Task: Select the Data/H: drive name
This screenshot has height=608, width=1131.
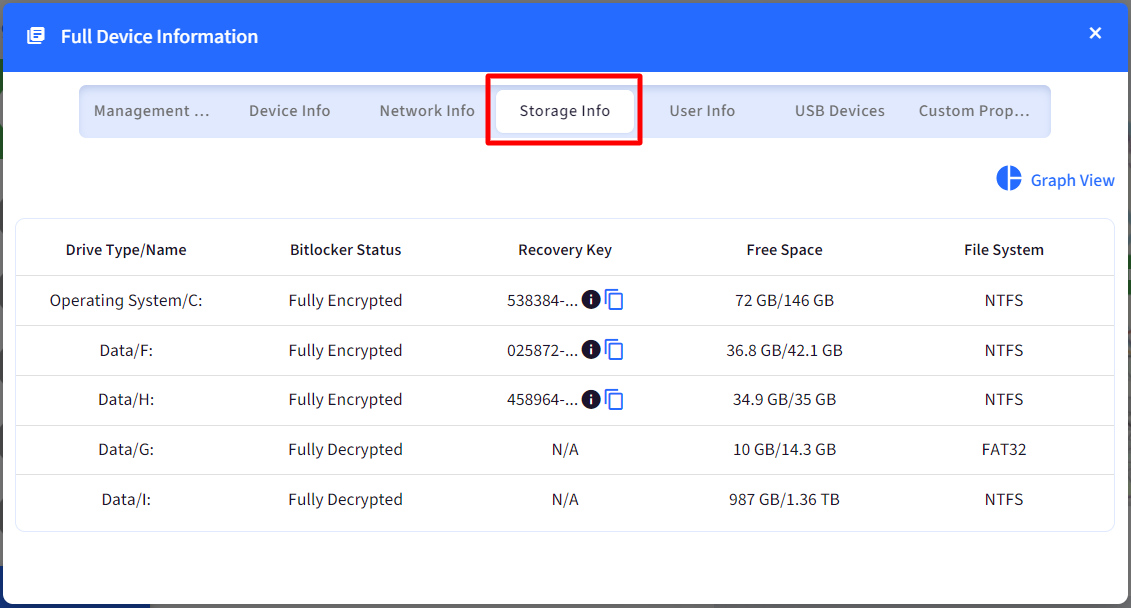Action: pos(126,400)
